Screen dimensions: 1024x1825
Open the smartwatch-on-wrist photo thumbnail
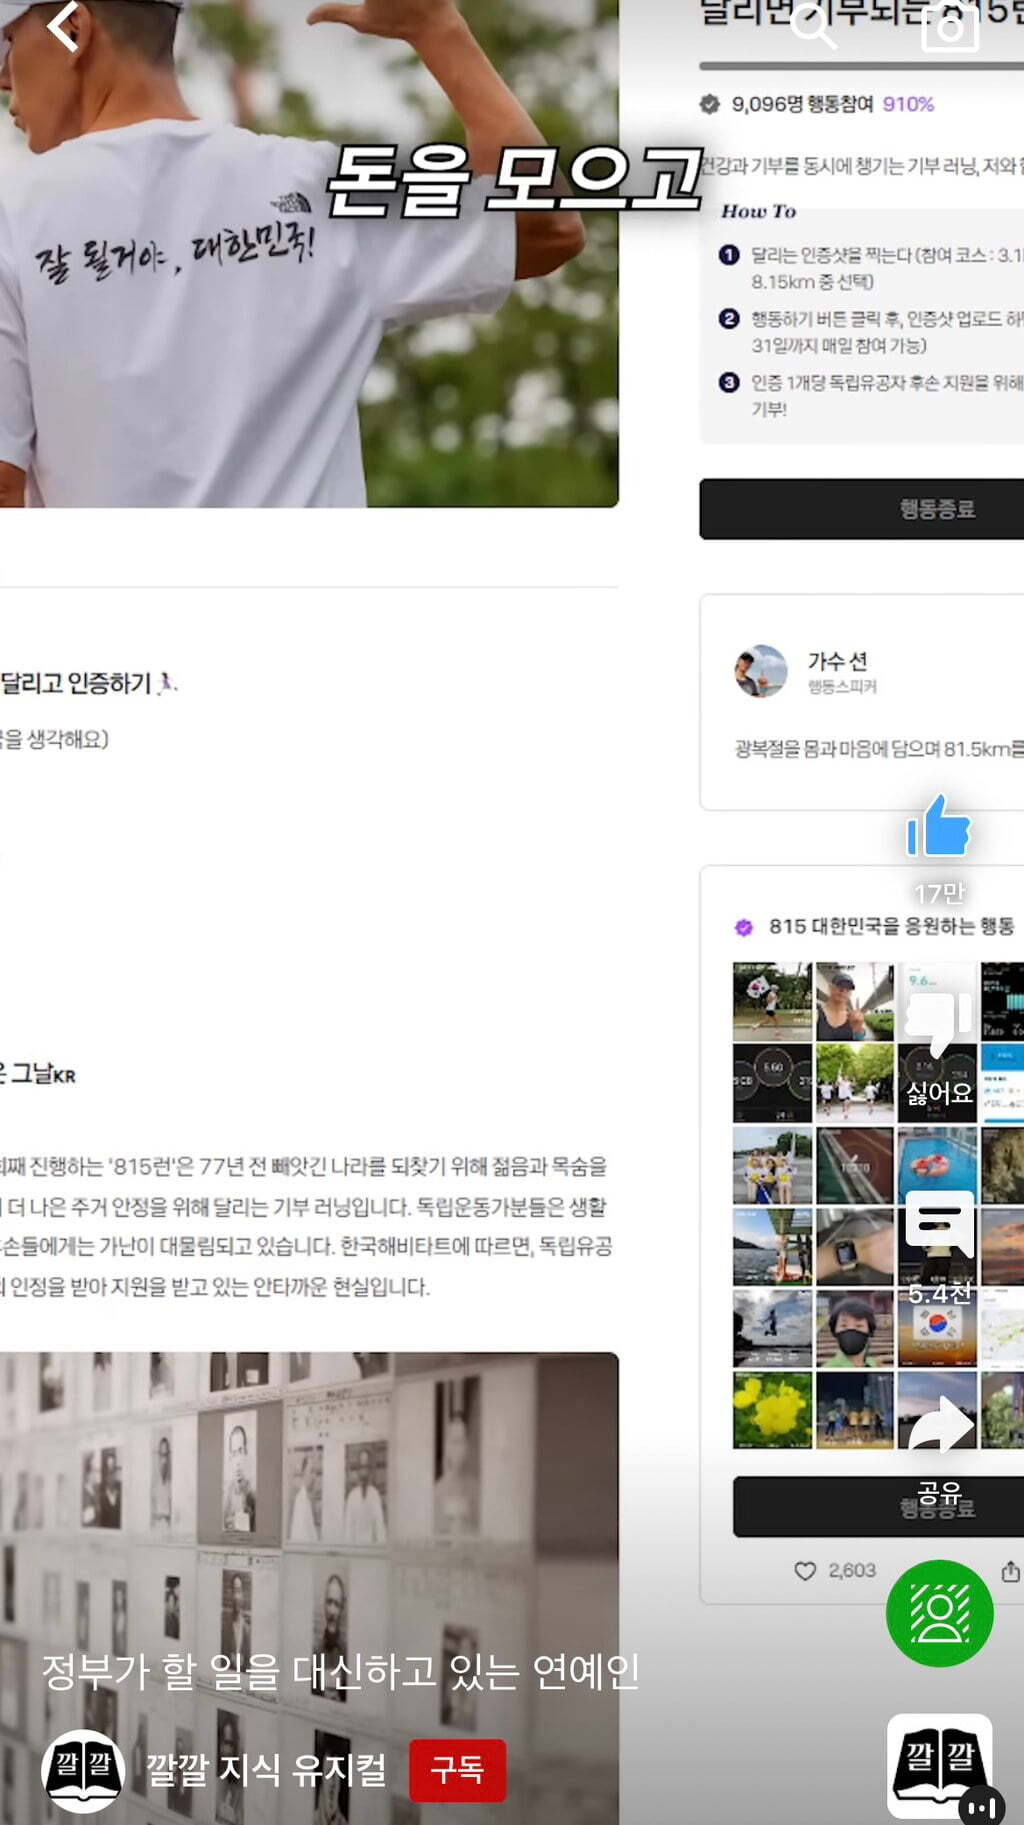(854, 1247)
